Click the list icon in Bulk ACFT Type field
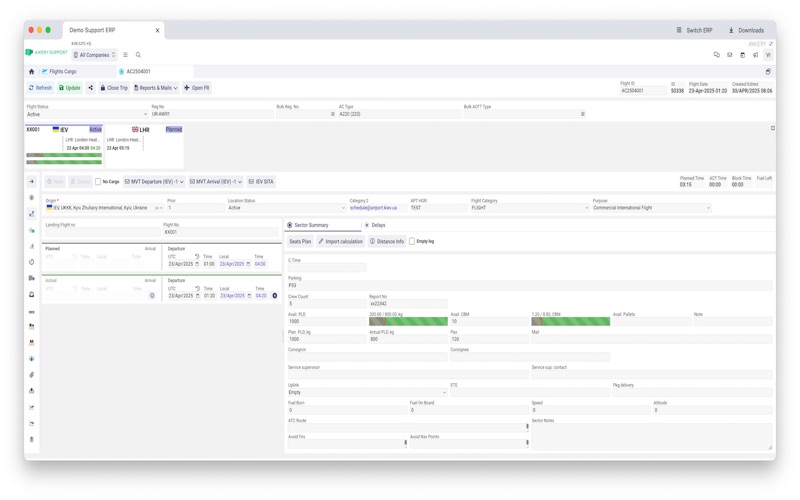This screenshot has height=500, width=800. tap(582, 114)
